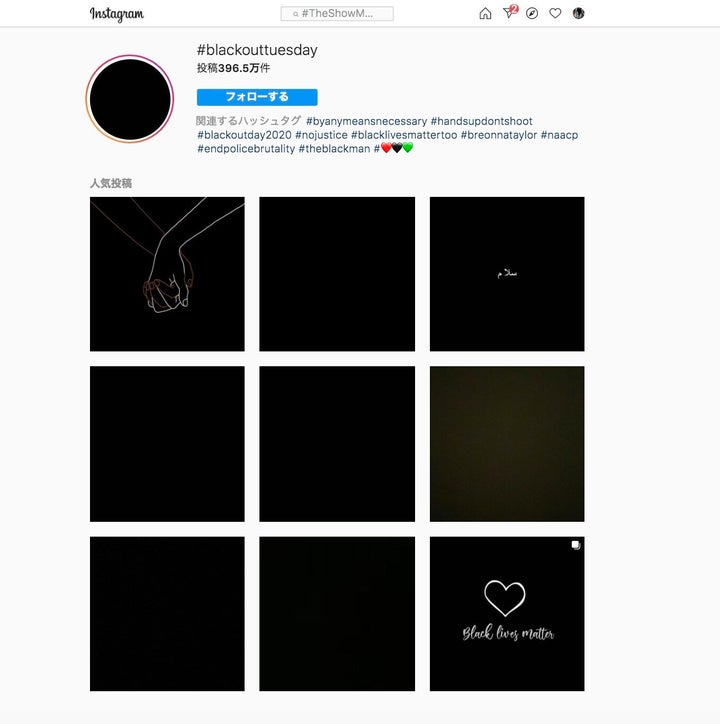Click the blue フォローする follow button
The image size is (720, 724).
(257, 97)
